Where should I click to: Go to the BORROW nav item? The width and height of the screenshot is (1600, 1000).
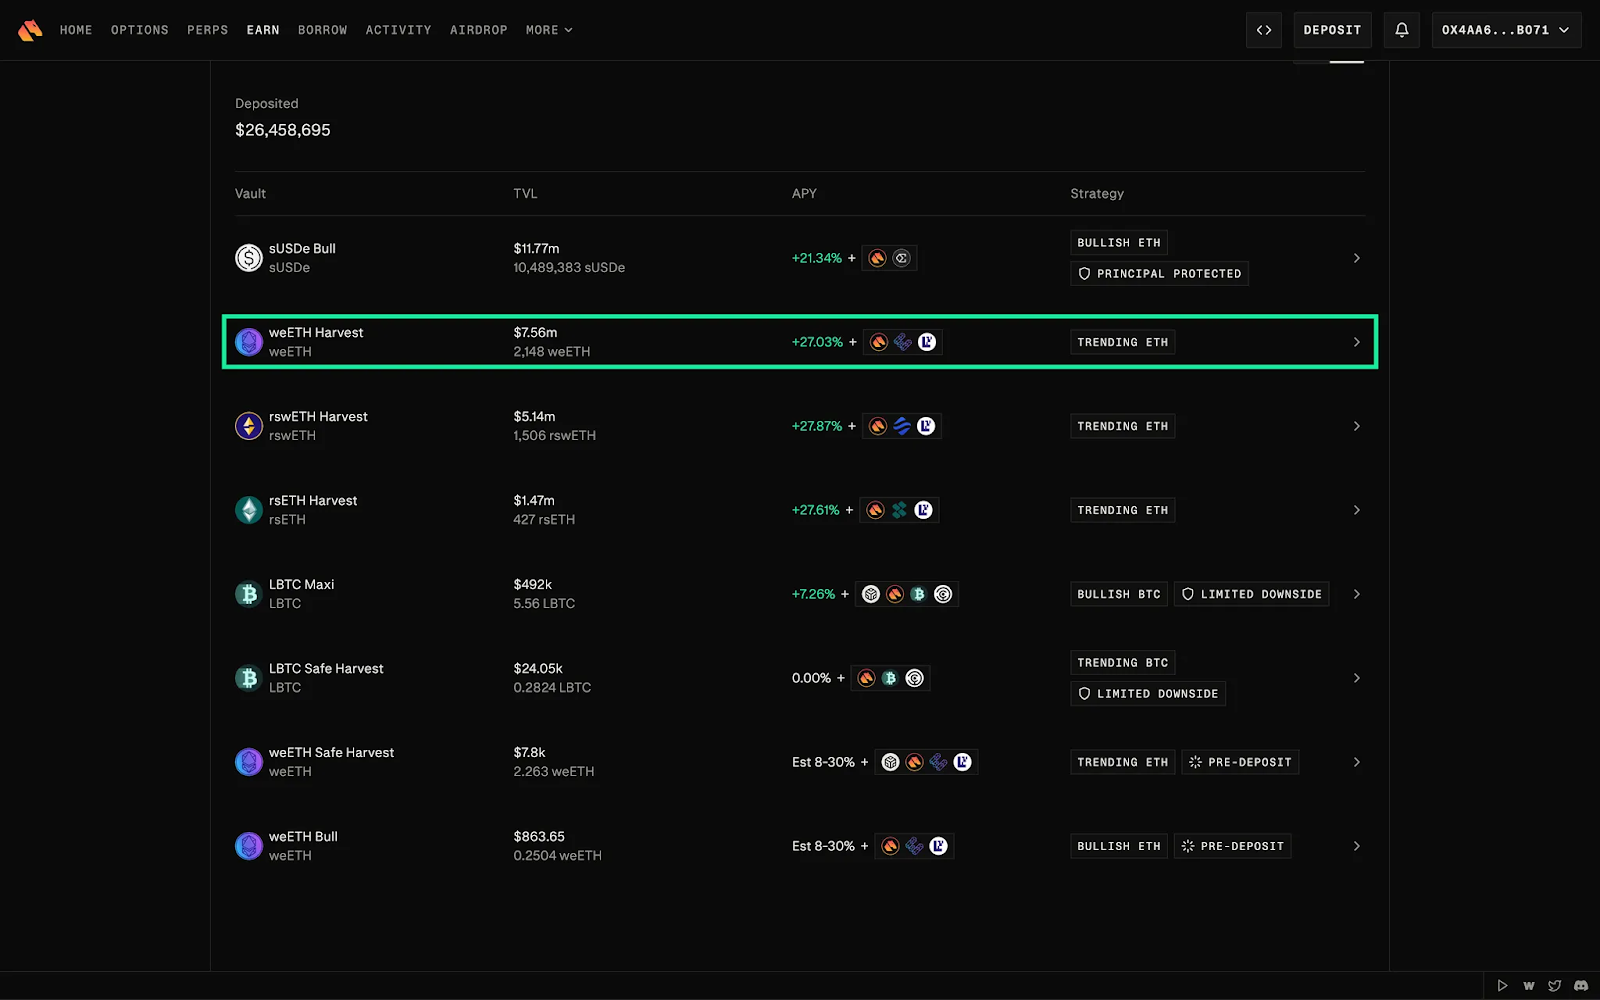click(322, 30)
